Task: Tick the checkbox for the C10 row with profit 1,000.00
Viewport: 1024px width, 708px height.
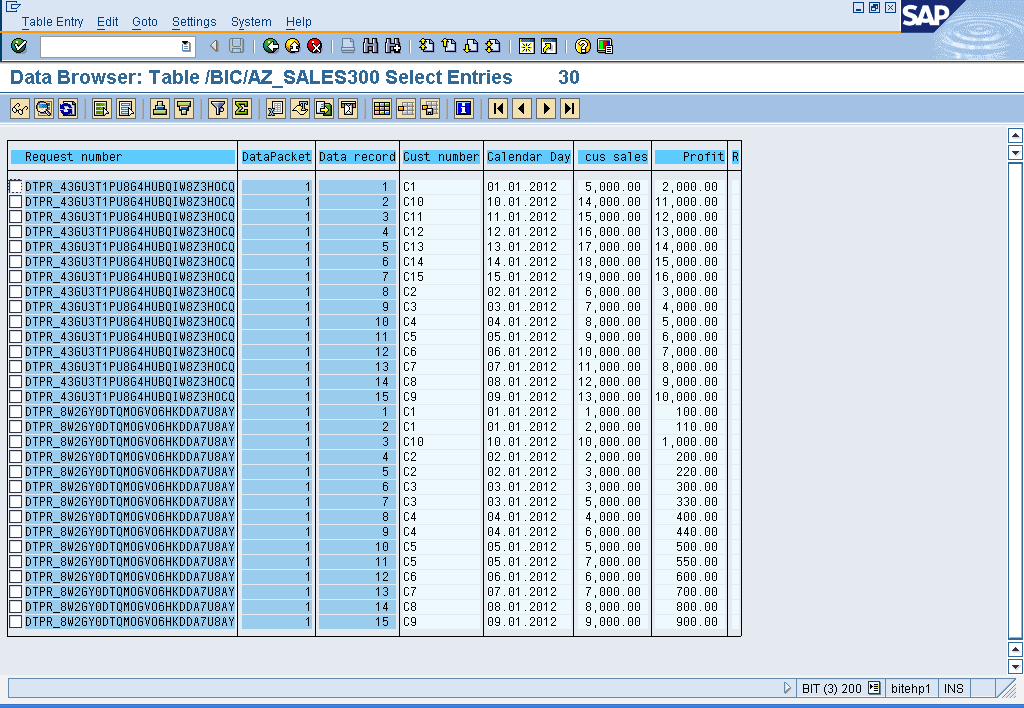Action: click(x=16, y=442)
